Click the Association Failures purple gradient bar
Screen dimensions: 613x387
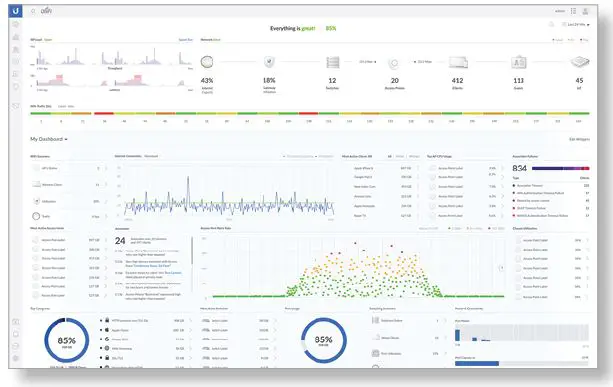(561, 168)
